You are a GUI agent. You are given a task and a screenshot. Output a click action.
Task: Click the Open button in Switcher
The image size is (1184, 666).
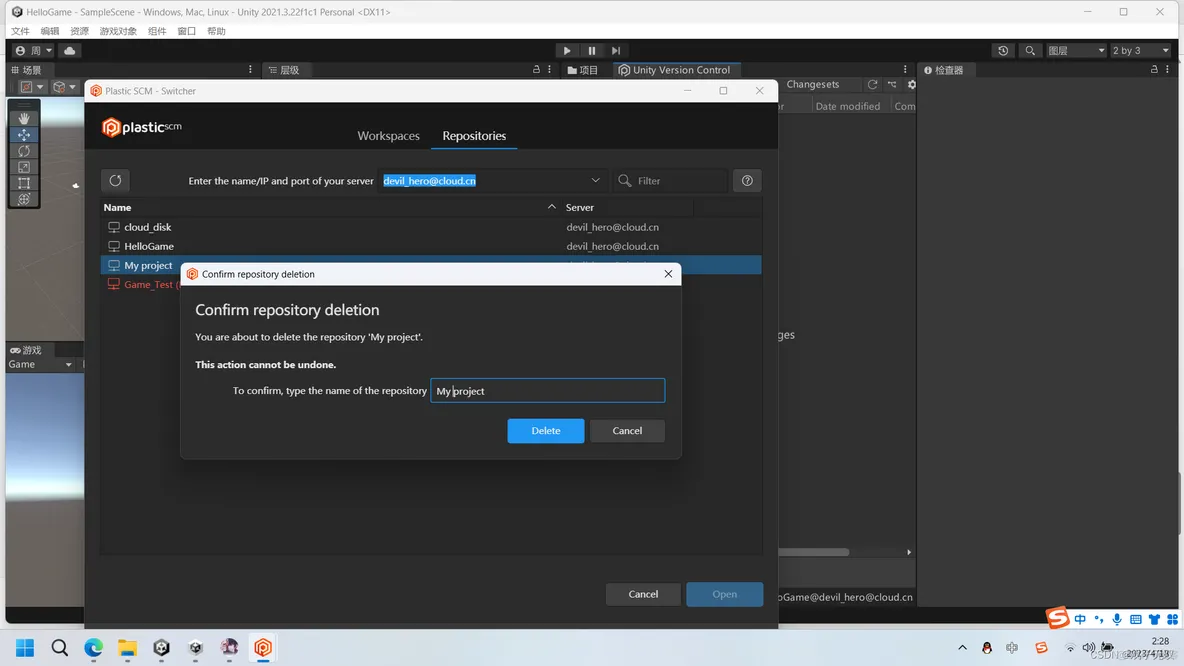coord(724,594)
